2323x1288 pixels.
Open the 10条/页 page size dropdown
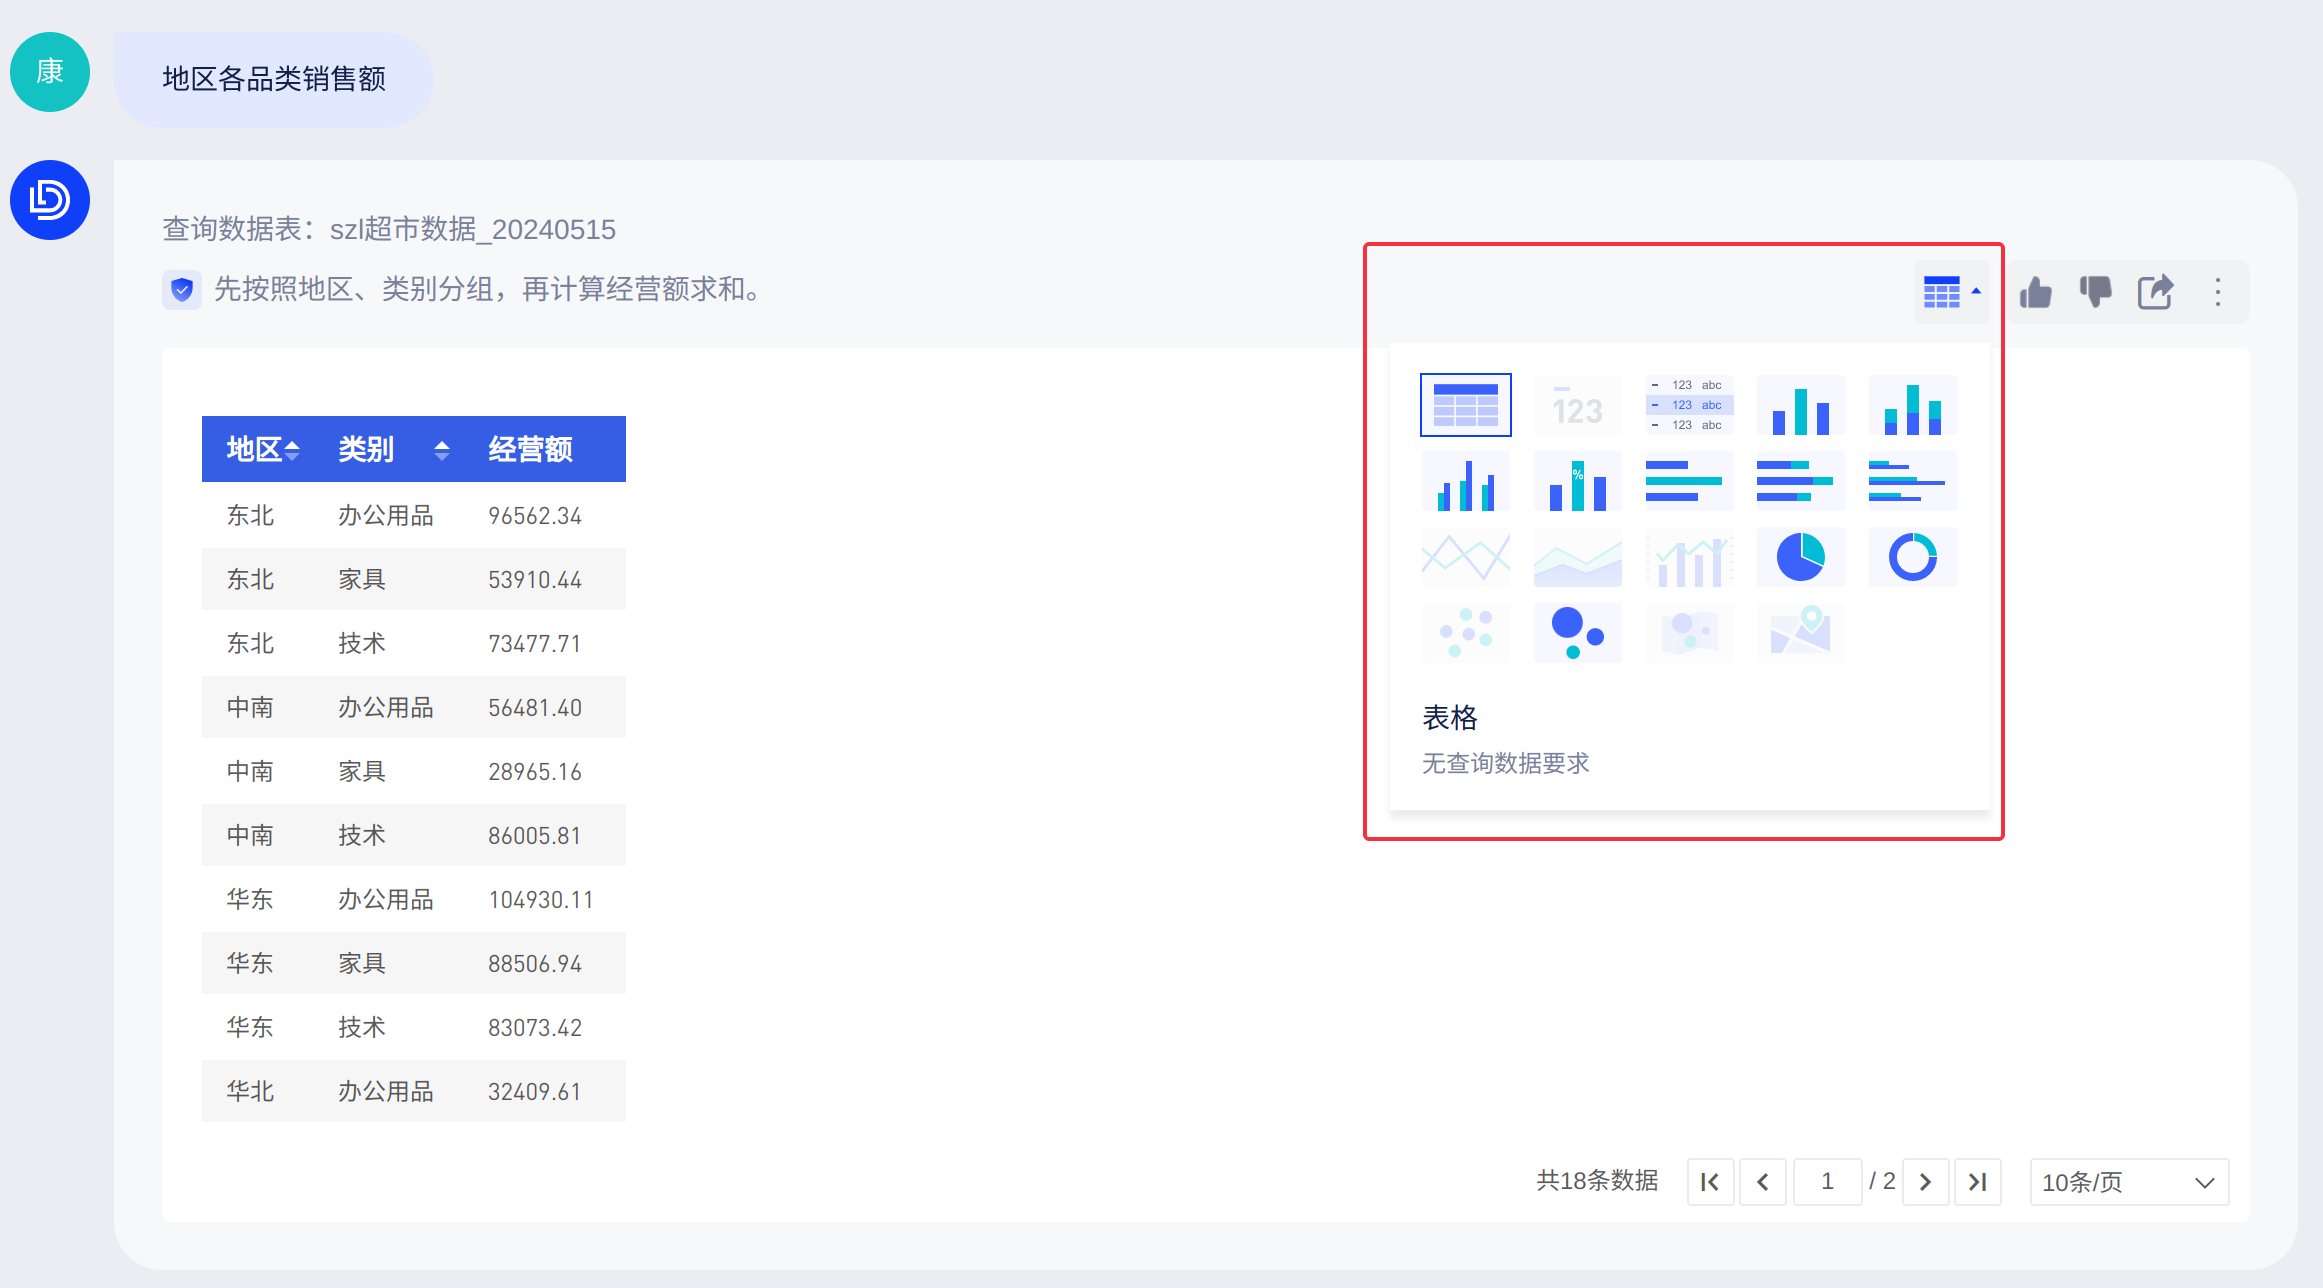tap(2128, 1182)
